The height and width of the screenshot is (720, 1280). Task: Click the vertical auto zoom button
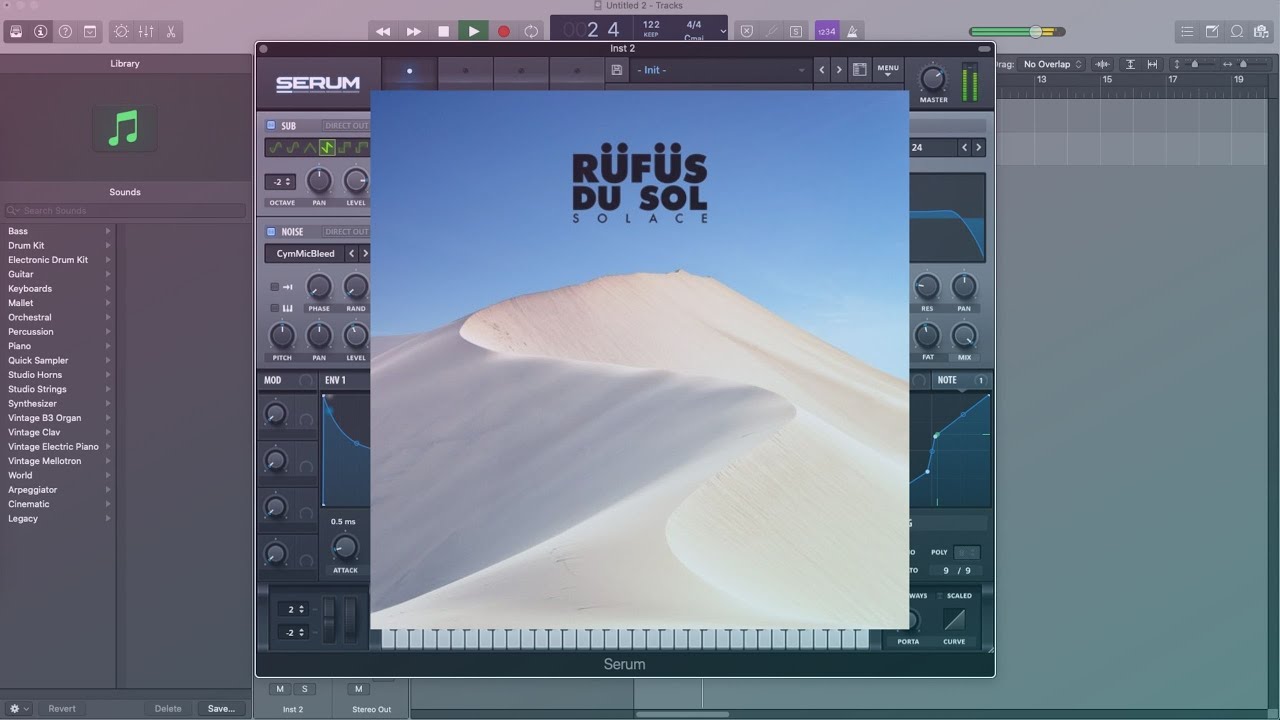(1130, 64)
